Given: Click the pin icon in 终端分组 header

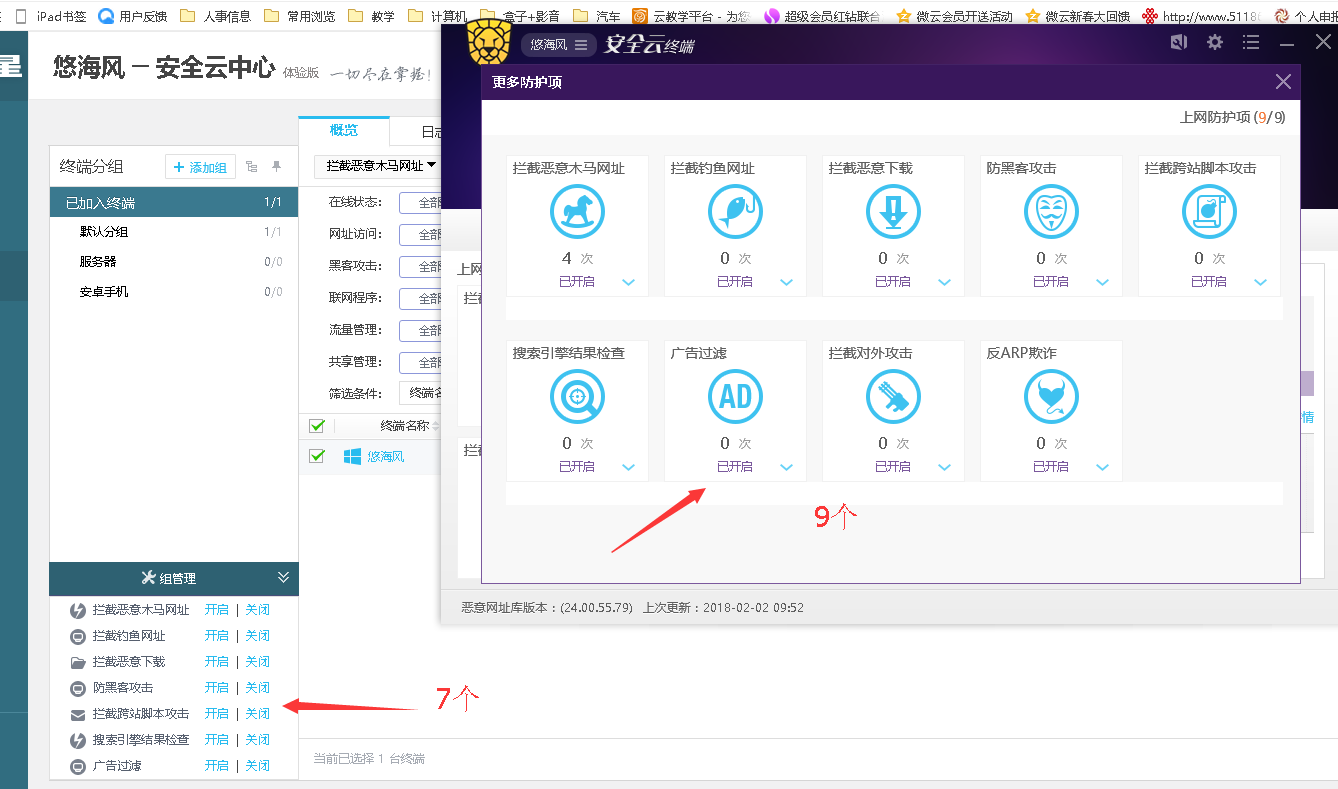Looking at the screenshot, I should click(x=277, y=167).
